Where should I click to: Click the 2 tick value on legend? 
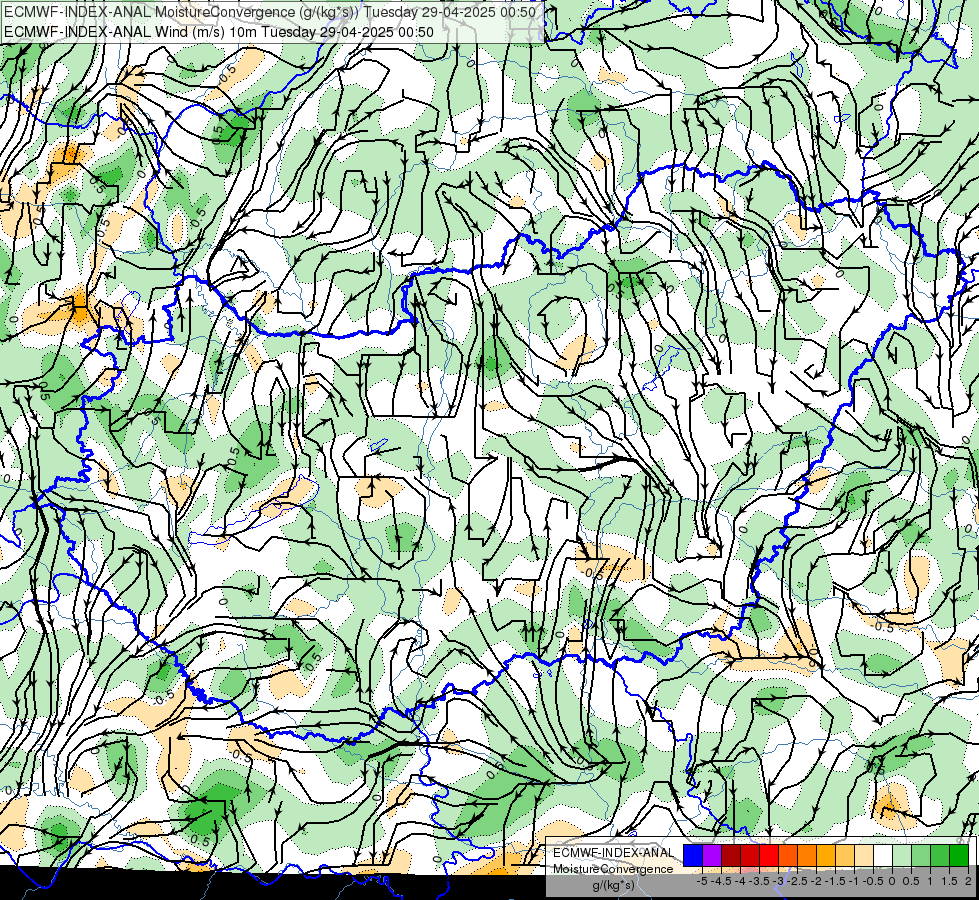click(x=968, y=881)
